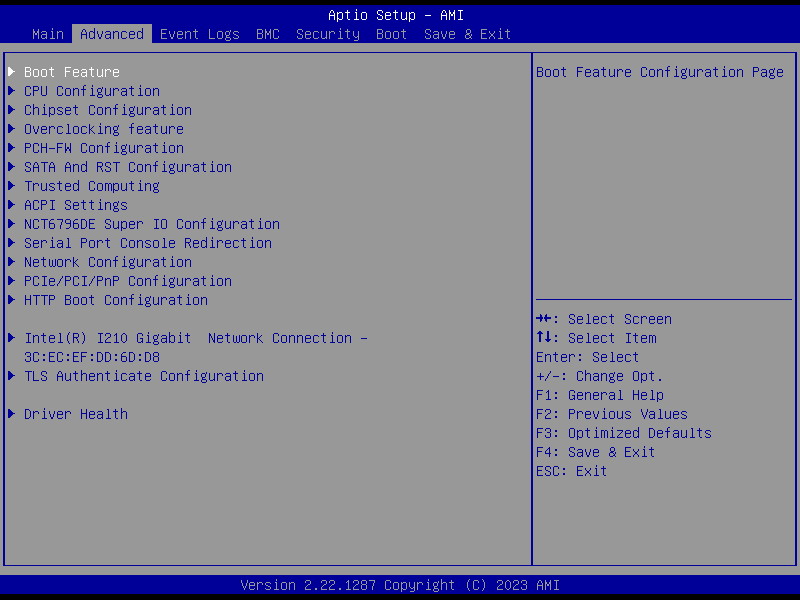
Task: Click ESC: Exit hint
Action: coord(571,471)
